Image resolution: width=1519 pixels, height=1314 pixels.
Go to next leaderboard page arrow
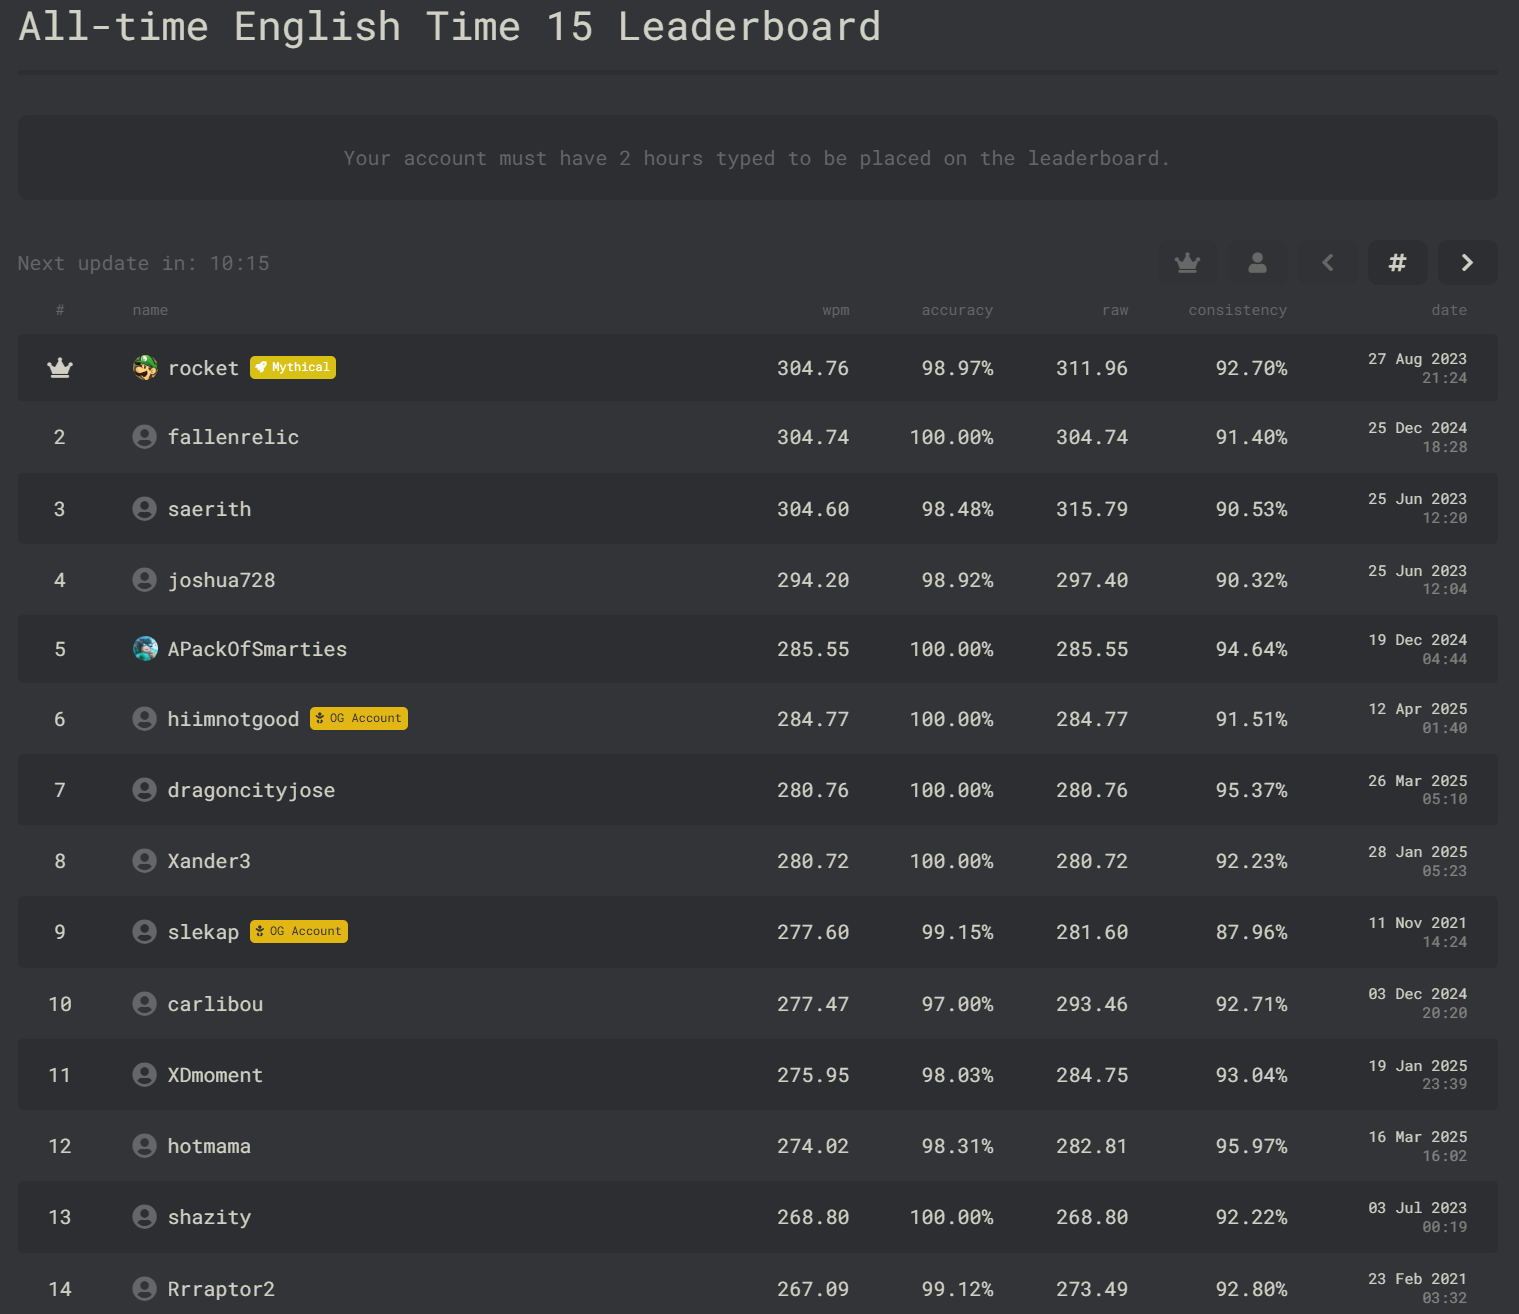pyautogui.click(x=1467, y=263)
